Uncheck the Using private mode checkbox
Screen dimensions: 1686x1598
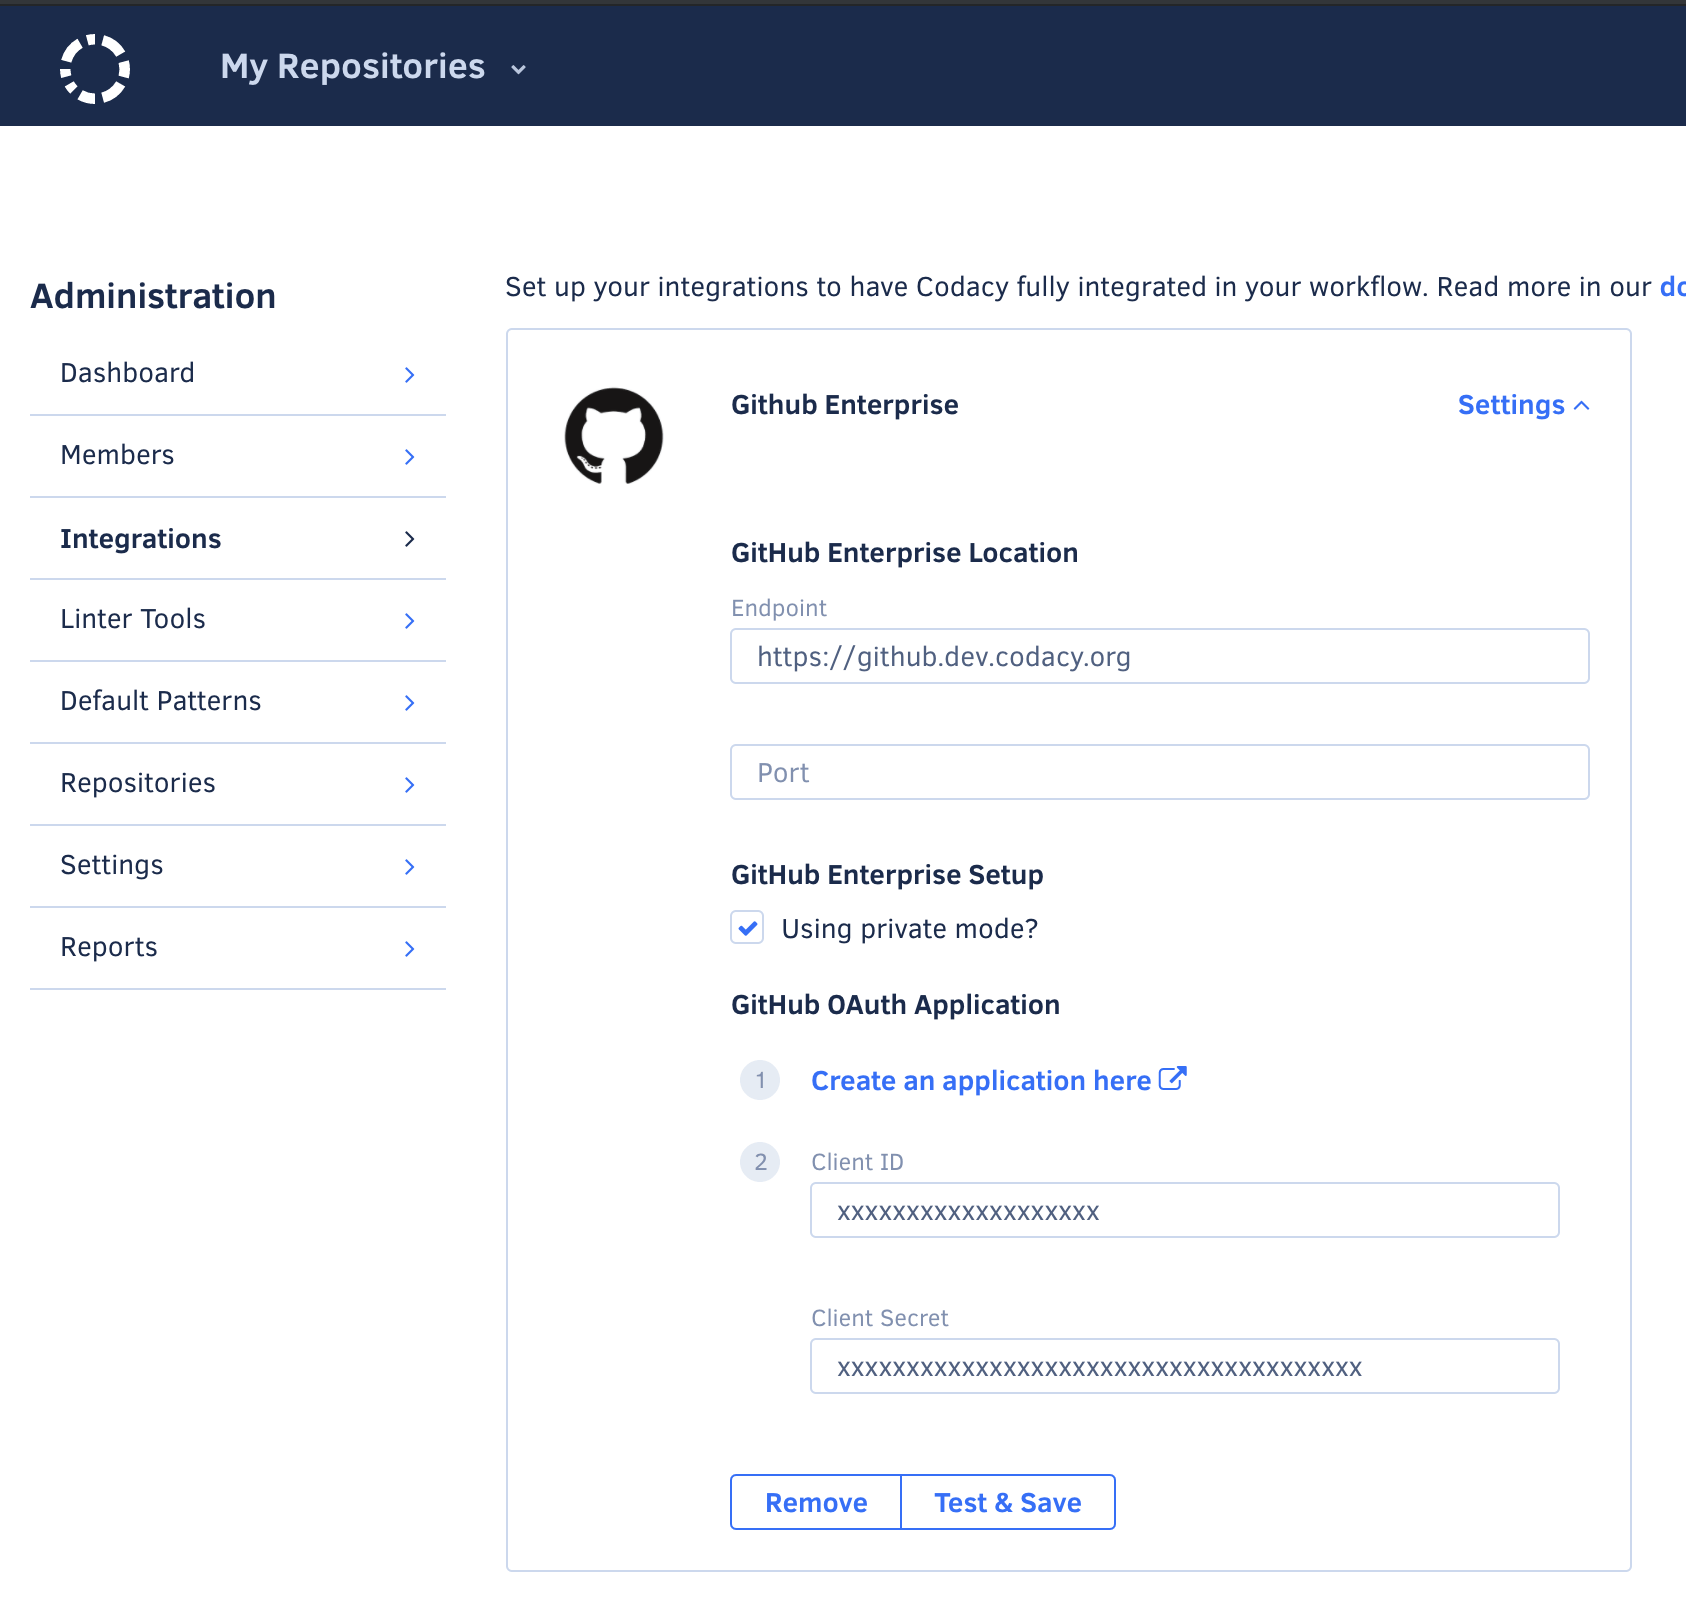[747, 928]
